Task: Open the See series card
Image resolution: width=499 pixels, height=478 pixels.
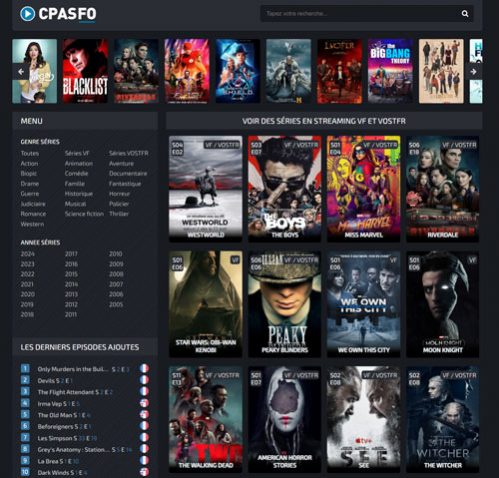Action: pyautogui.click(x=364, y=419)
